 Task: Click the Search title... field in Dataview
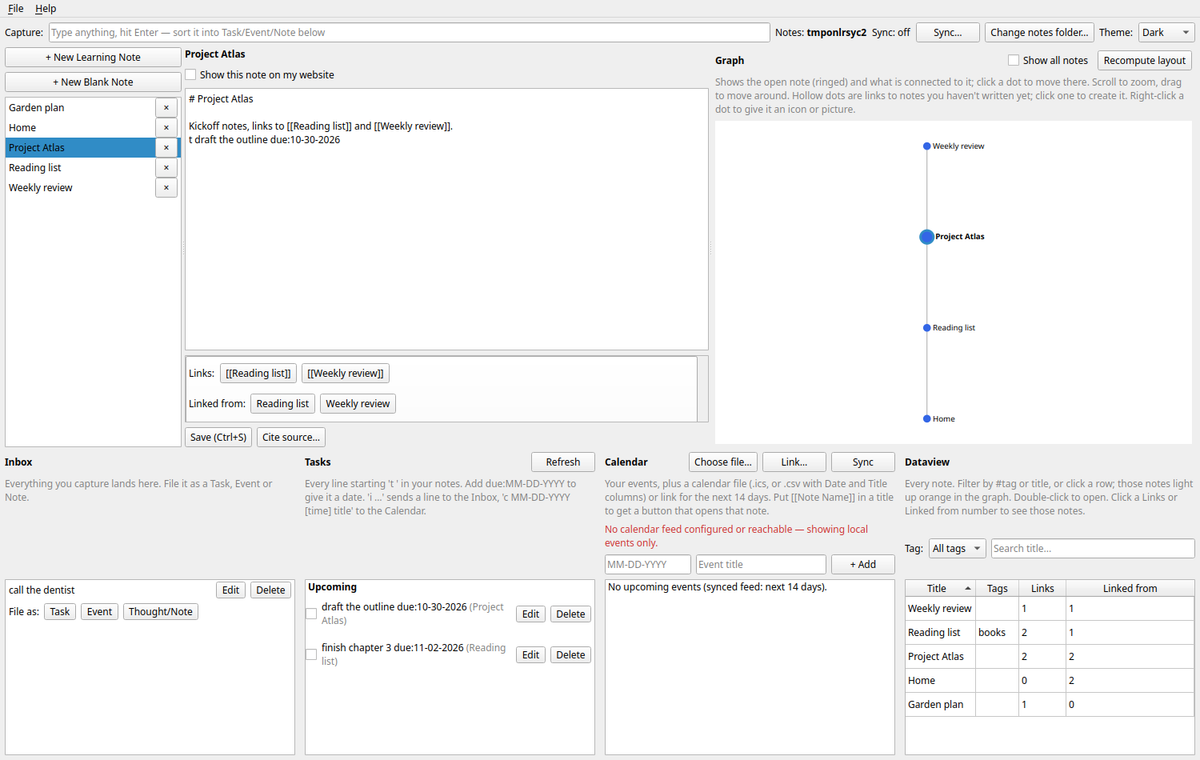coord(1092,548)
